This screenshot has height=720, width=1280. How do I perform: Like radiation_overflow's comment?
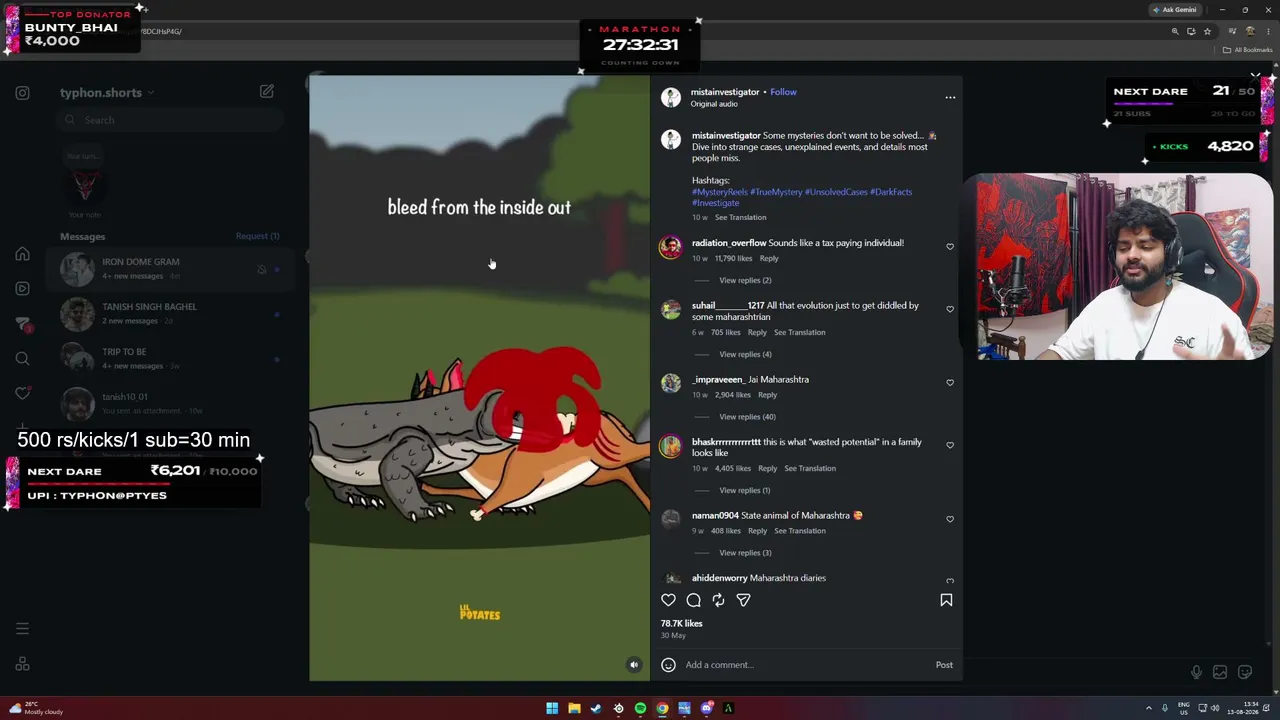[x=950, y=246]
